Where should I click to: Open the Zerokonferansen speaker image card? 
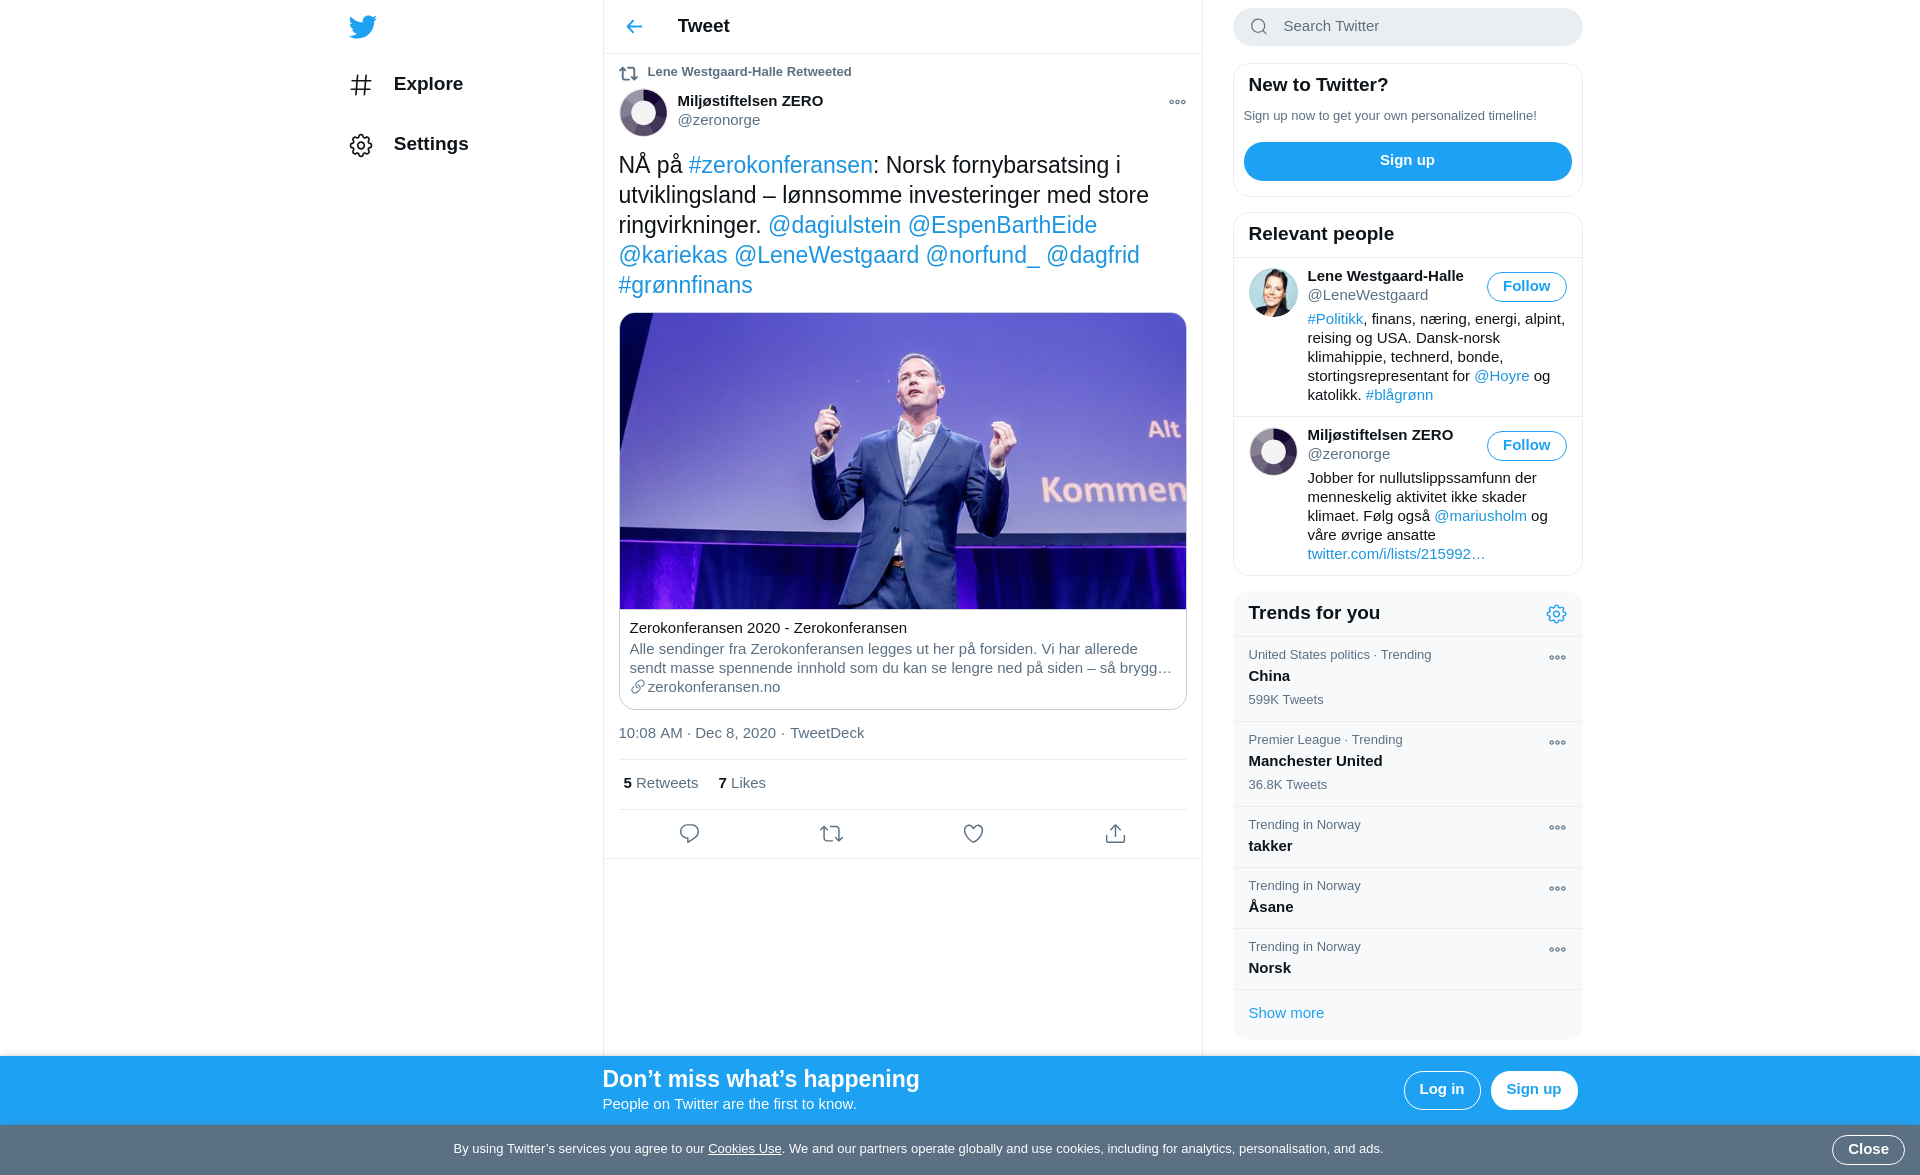point(902,461)
